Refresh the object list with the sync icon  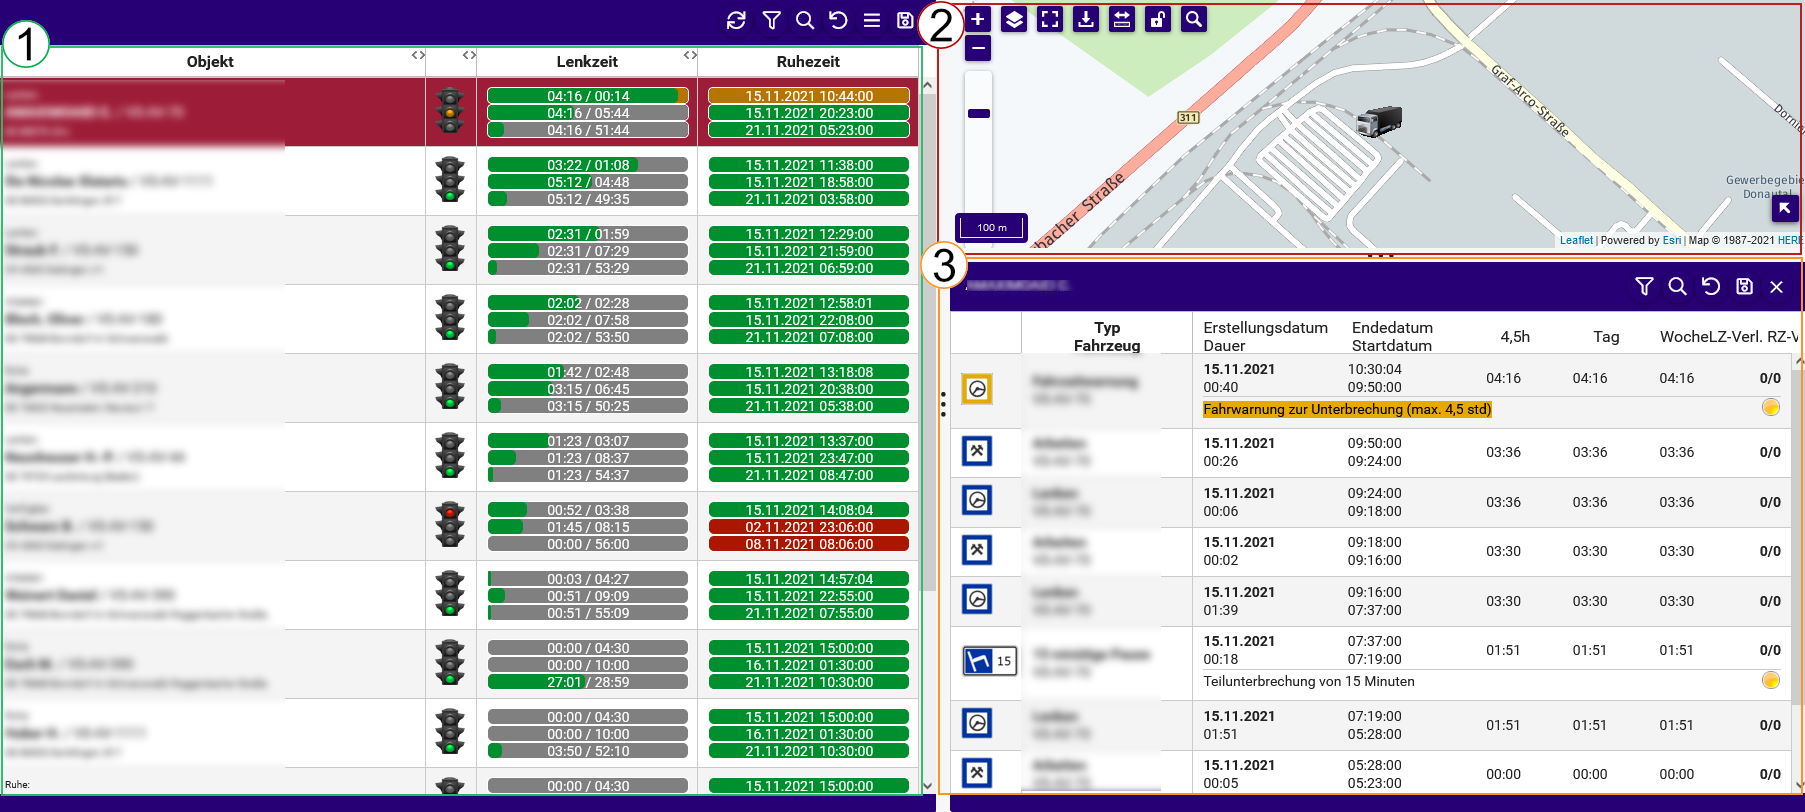(x=737, y=20)
